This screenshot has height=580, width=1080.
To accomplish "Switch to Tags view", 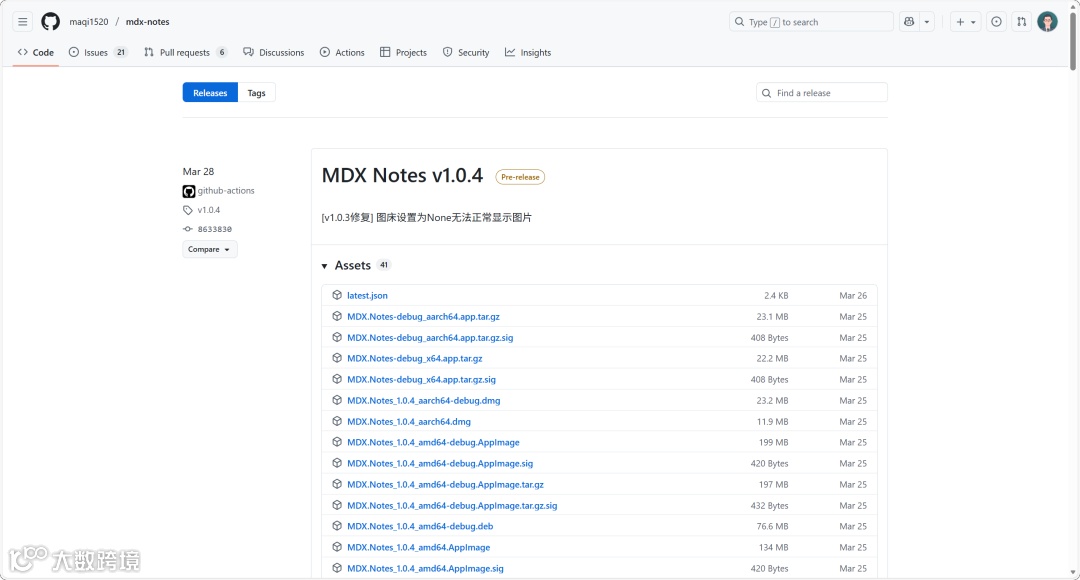I will pos(256,93).
